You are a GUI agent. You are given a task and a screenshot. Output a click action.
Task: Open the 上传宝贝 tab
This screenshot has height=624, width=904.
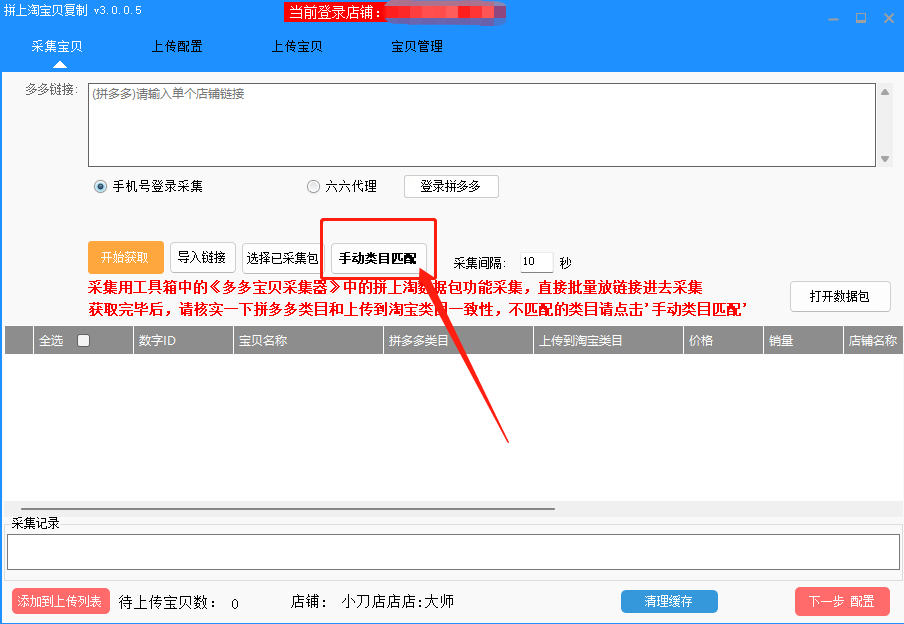click(x=297, y=47)
